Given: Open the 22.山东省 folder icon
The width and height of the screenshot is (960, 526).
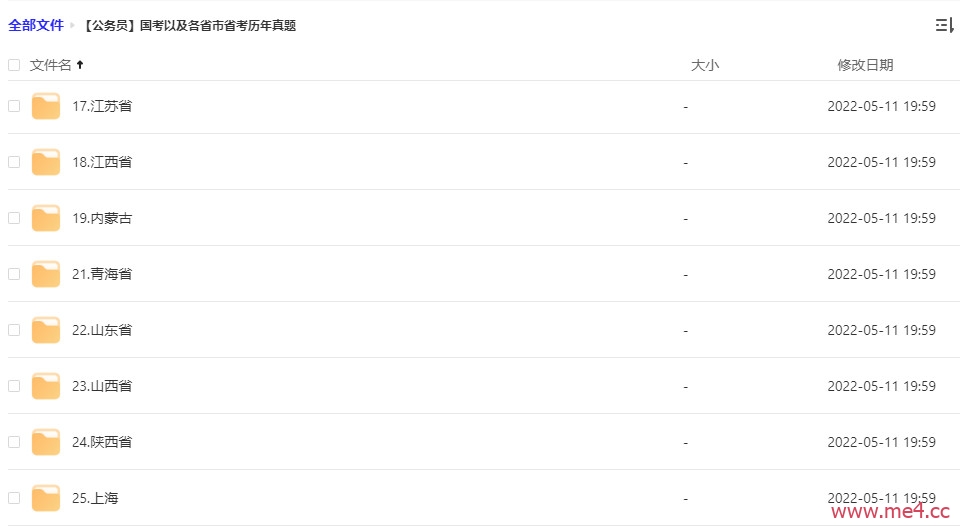Looking at the screenshot, I should (x=46, y=331).
